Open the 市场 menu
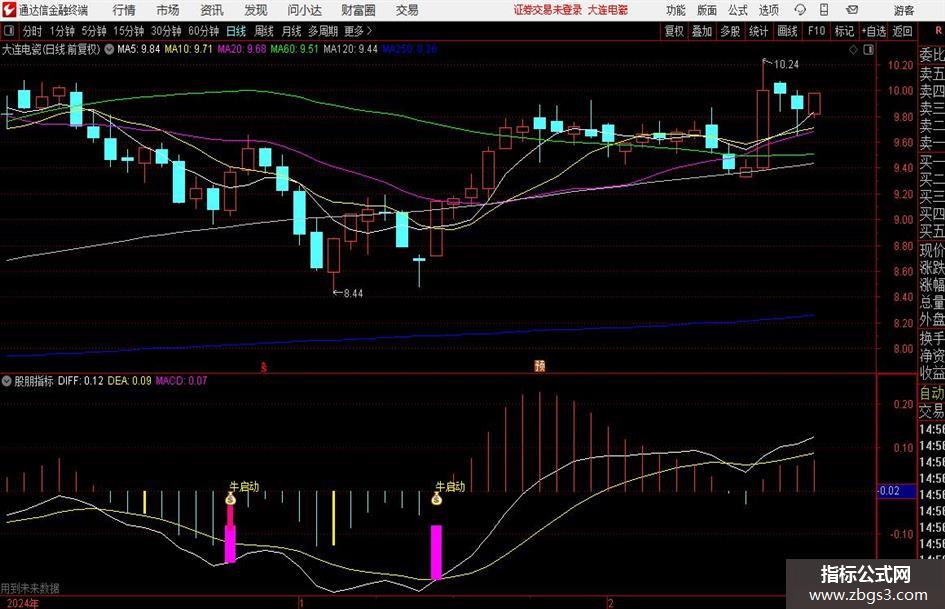The width and height of the screenshot is (945, 609). [x=168, y=10]
